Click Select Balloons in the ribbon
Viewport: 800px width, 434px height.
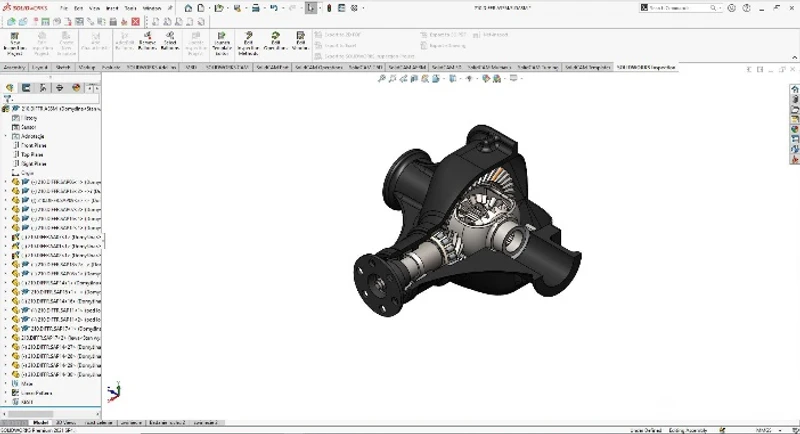coord(170,41)
